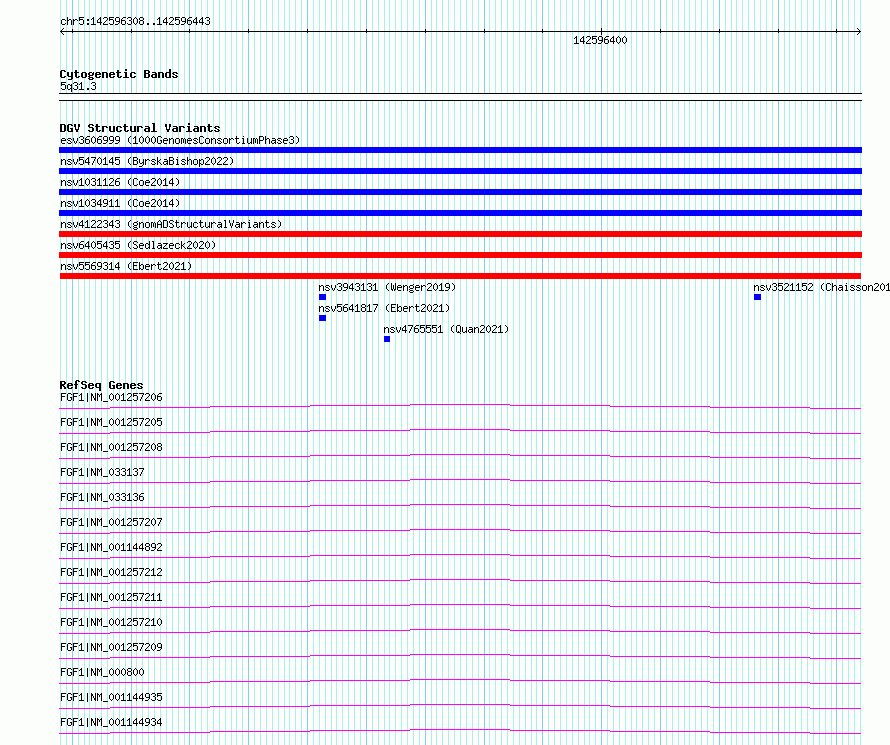Open FGF1|NM_033137 transcript
This screenshot has height=745, width=890.
pos(102,472)
